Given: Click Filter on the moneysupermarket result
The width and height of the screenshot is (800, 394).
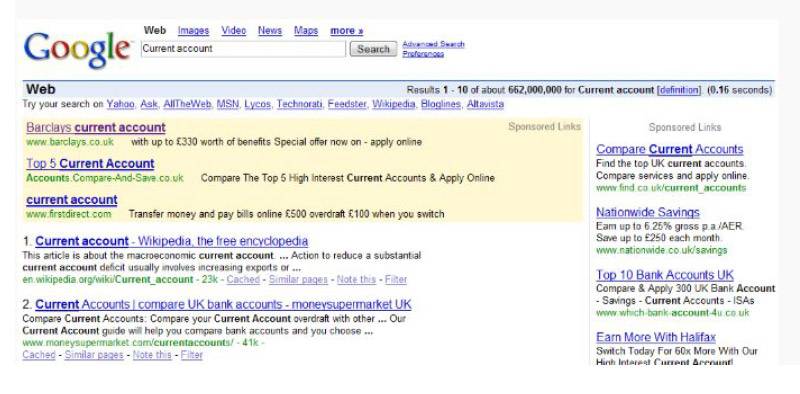Looking at the screenshot, I should pos(192,355).
